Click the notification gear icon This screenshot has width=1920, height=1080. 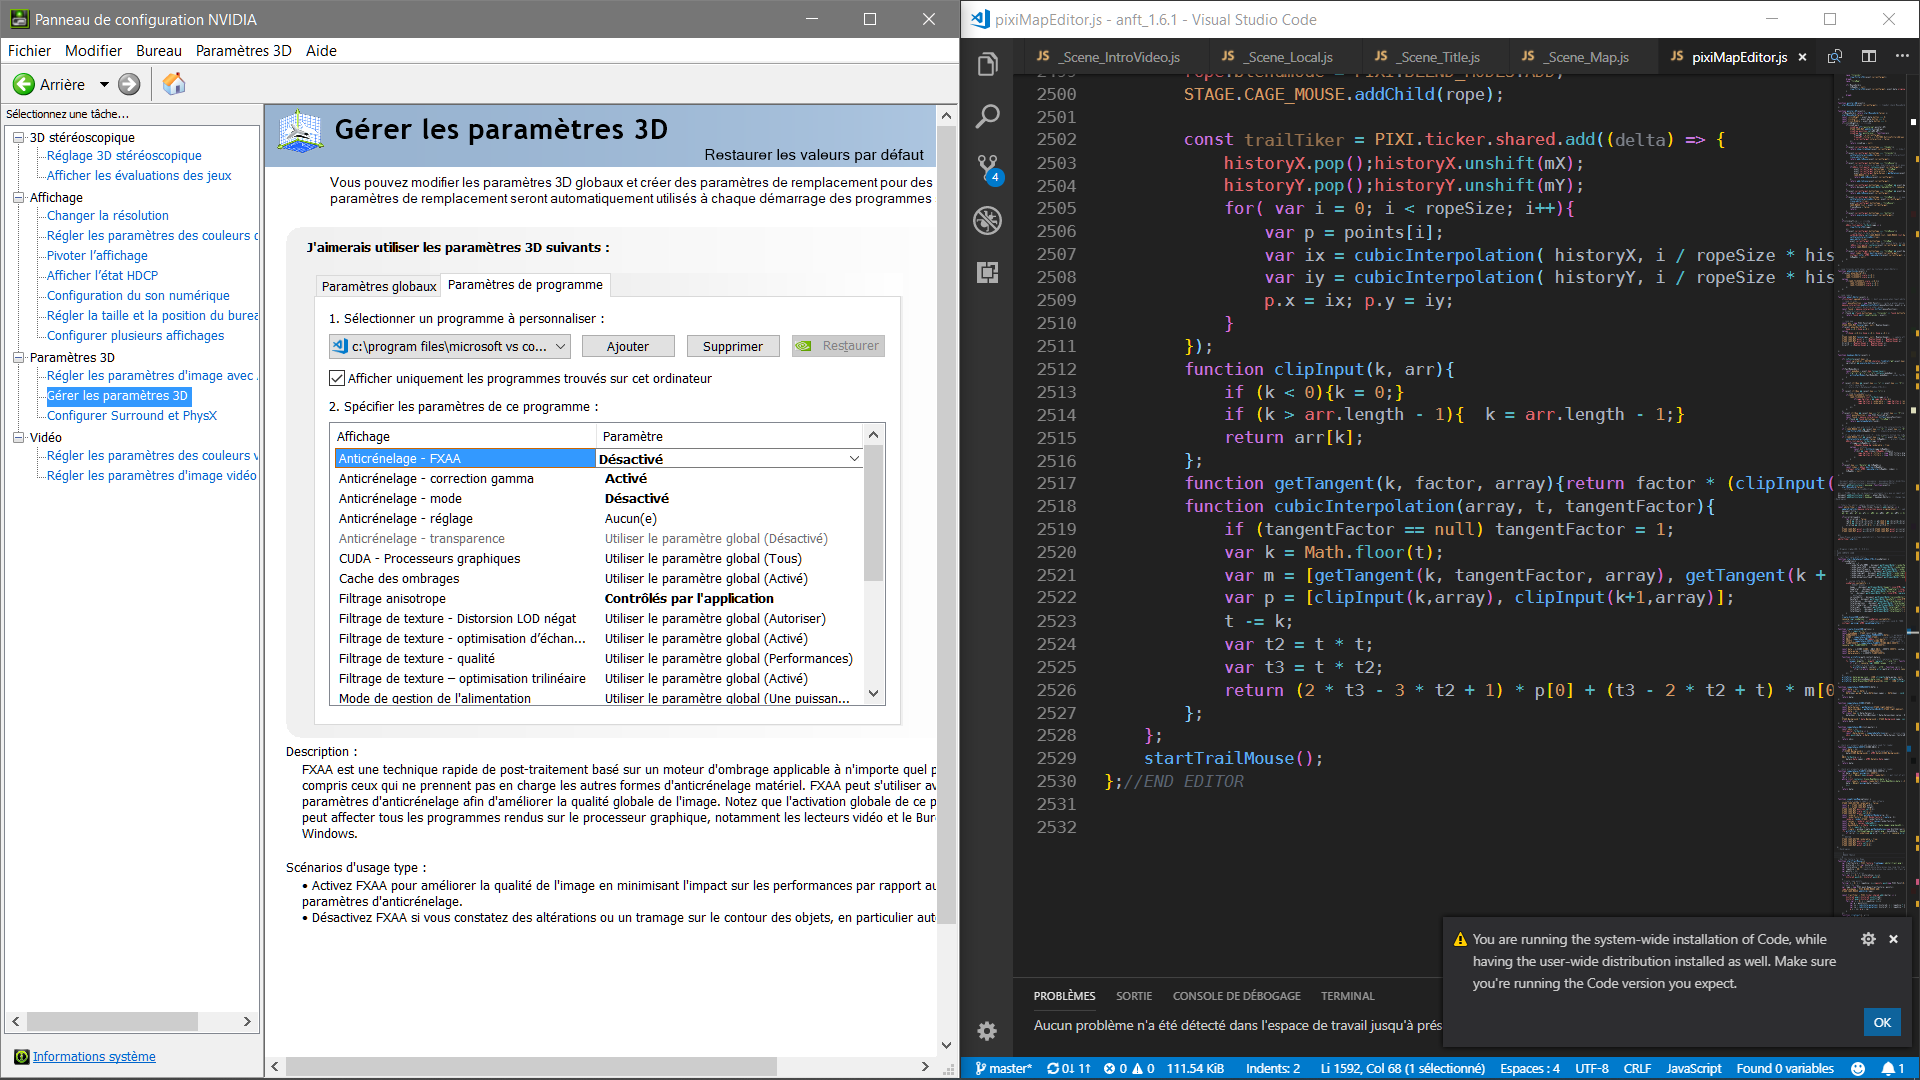pyautogui.click(x=1867, y=939)
